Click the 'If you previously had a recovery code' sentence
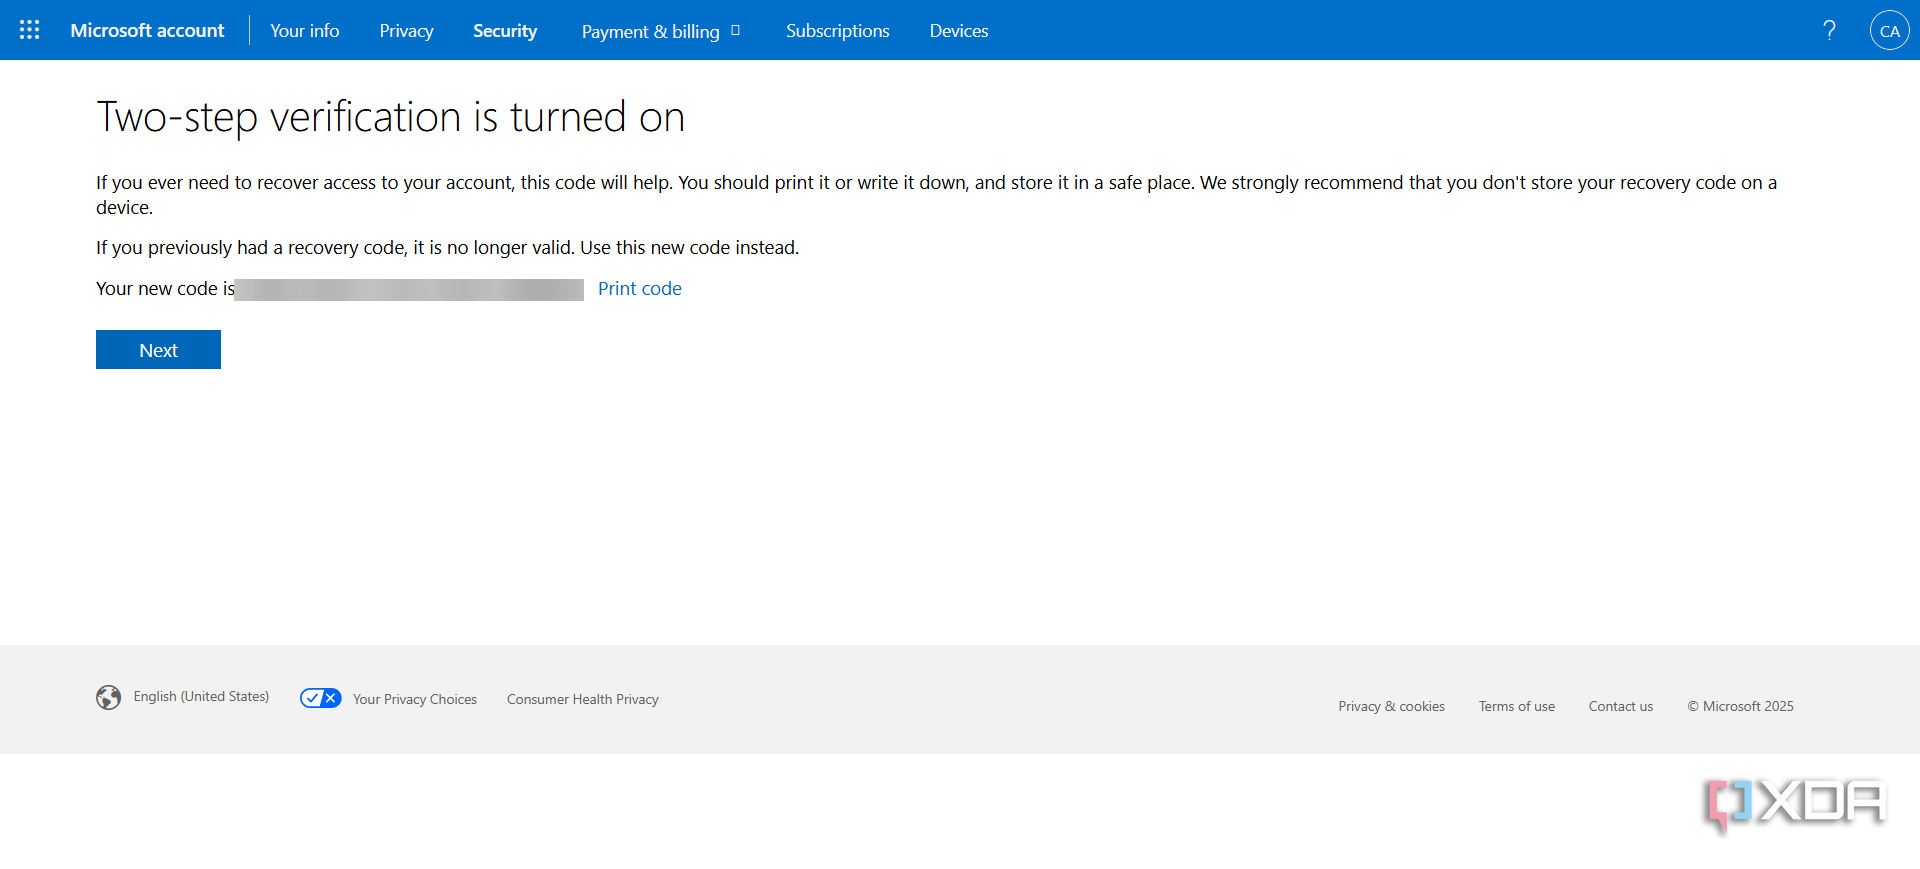The image size is (1920, 869). point(447,247)
